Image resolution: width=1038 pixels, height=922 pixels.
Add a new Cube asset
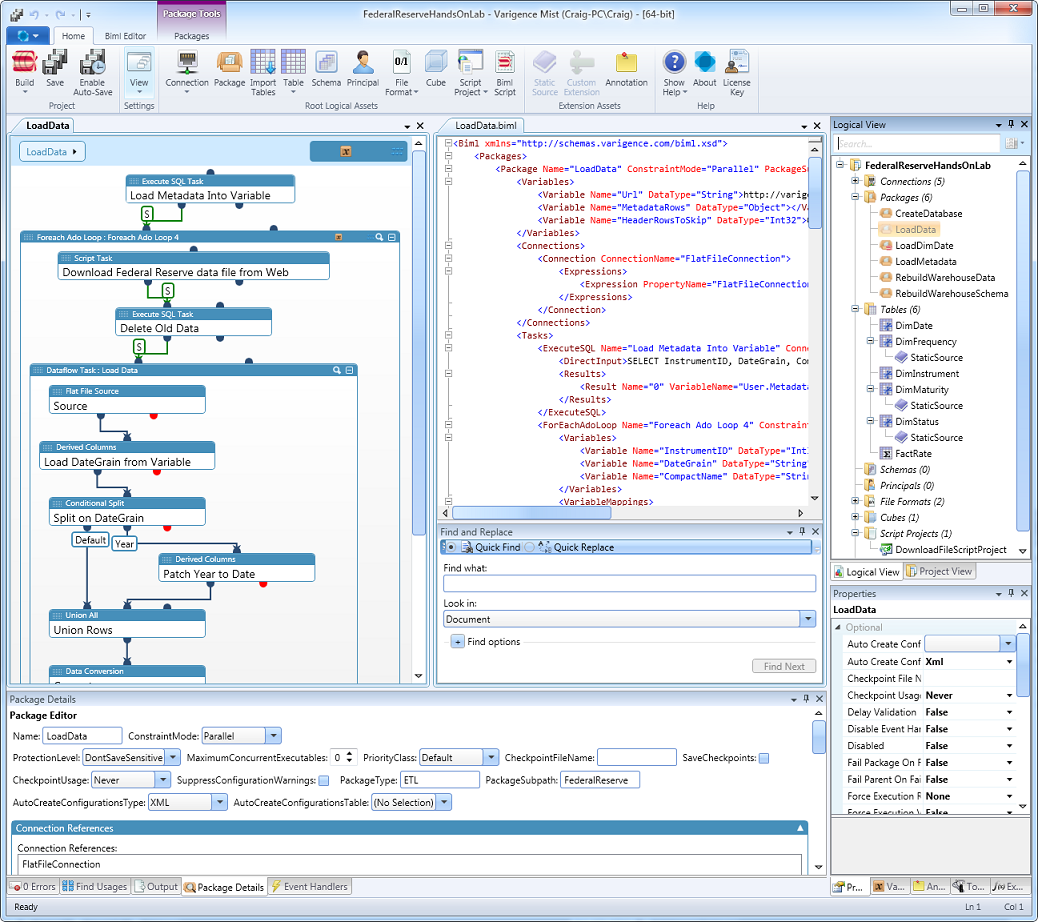point(436,69)
